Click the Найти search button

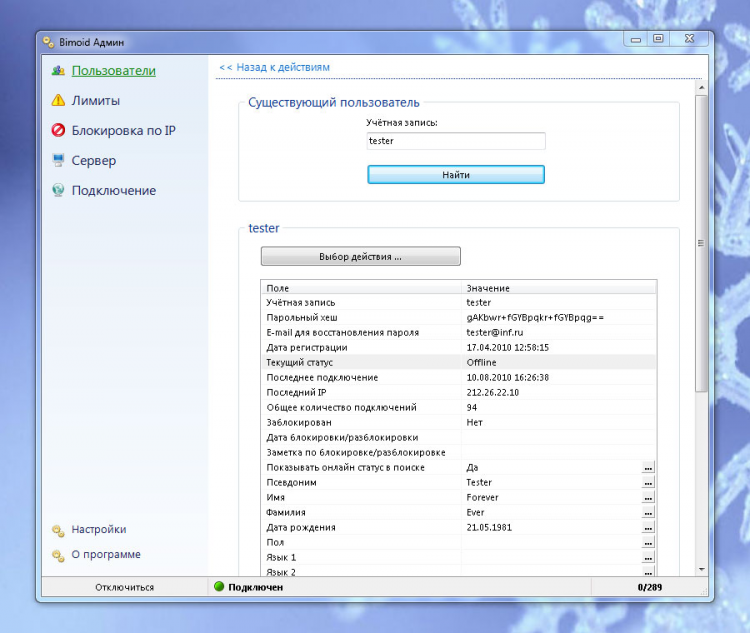click(x=456, y=175)
